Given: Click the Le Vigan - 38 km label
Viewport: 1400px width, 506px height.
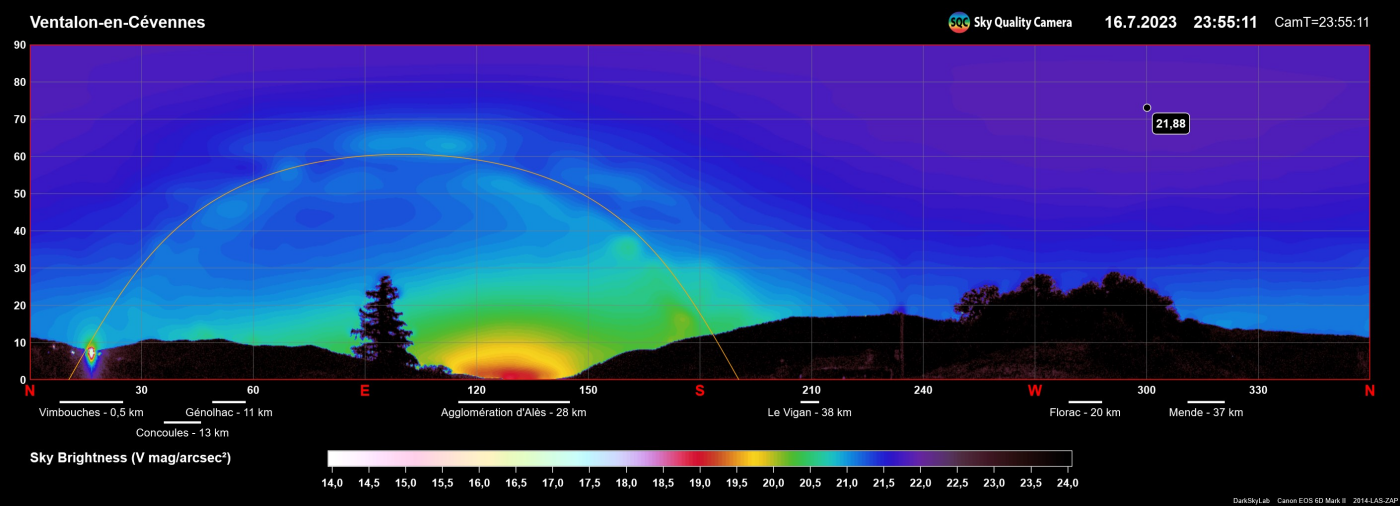Looking at the screenshot, I should [x=809, y=412].
